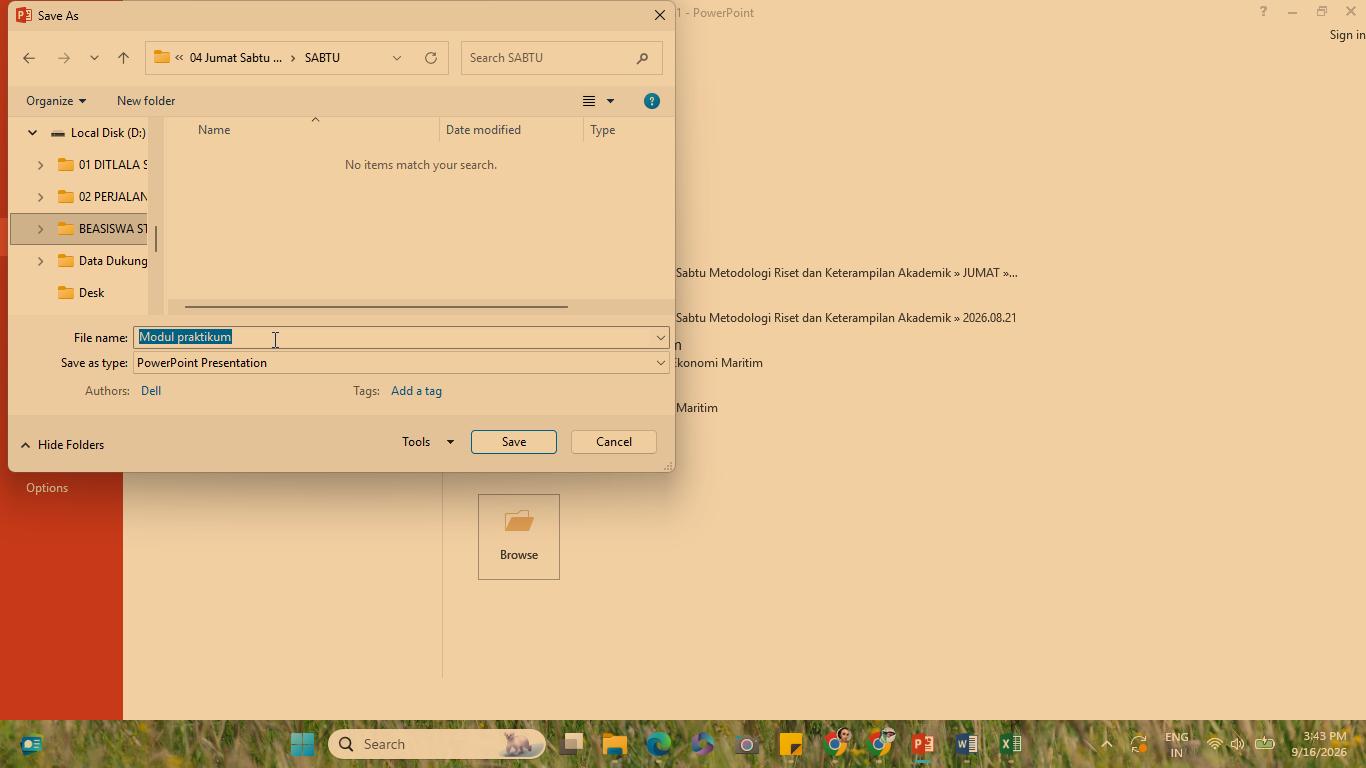Viewport: 1366px width, 768px height.
Task: Open the Save as type dropdown
Action: 401,363
